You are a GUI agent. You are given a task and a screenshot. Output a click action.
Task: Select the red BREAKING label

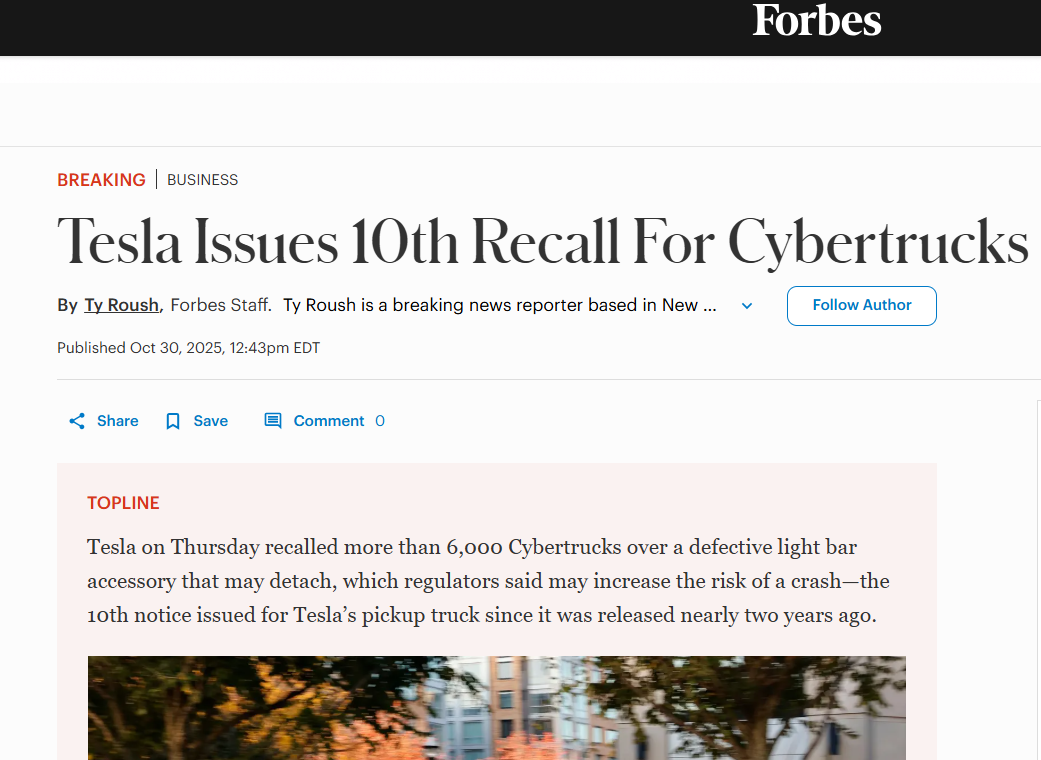coord(101,180)
